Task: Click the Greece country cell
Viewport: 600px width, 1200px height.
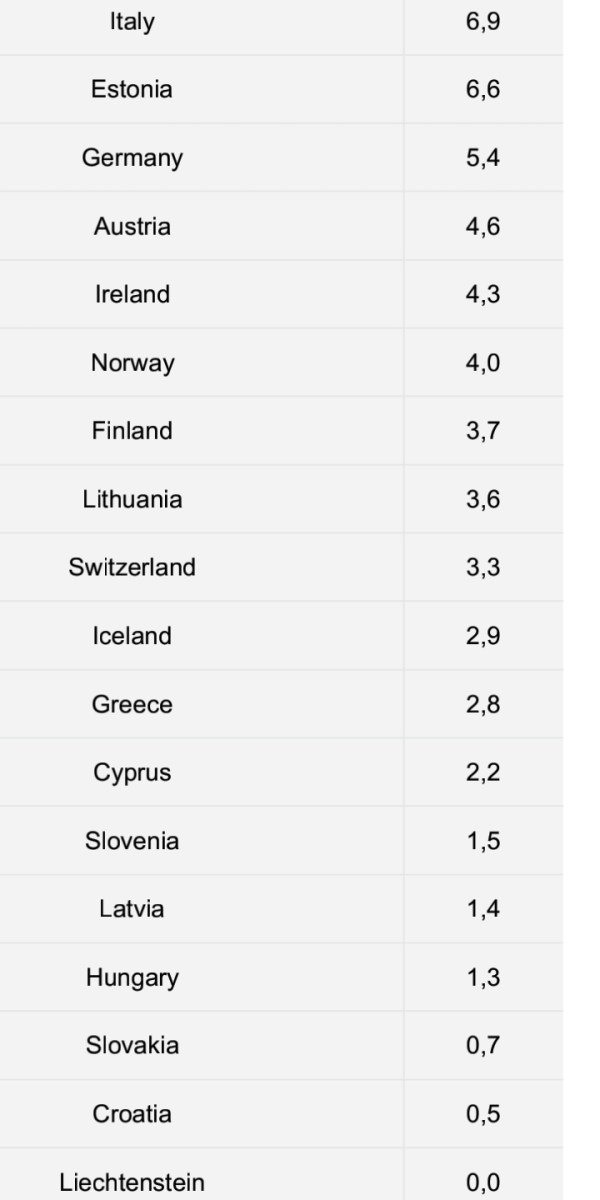Action: [x=132, y=704]
